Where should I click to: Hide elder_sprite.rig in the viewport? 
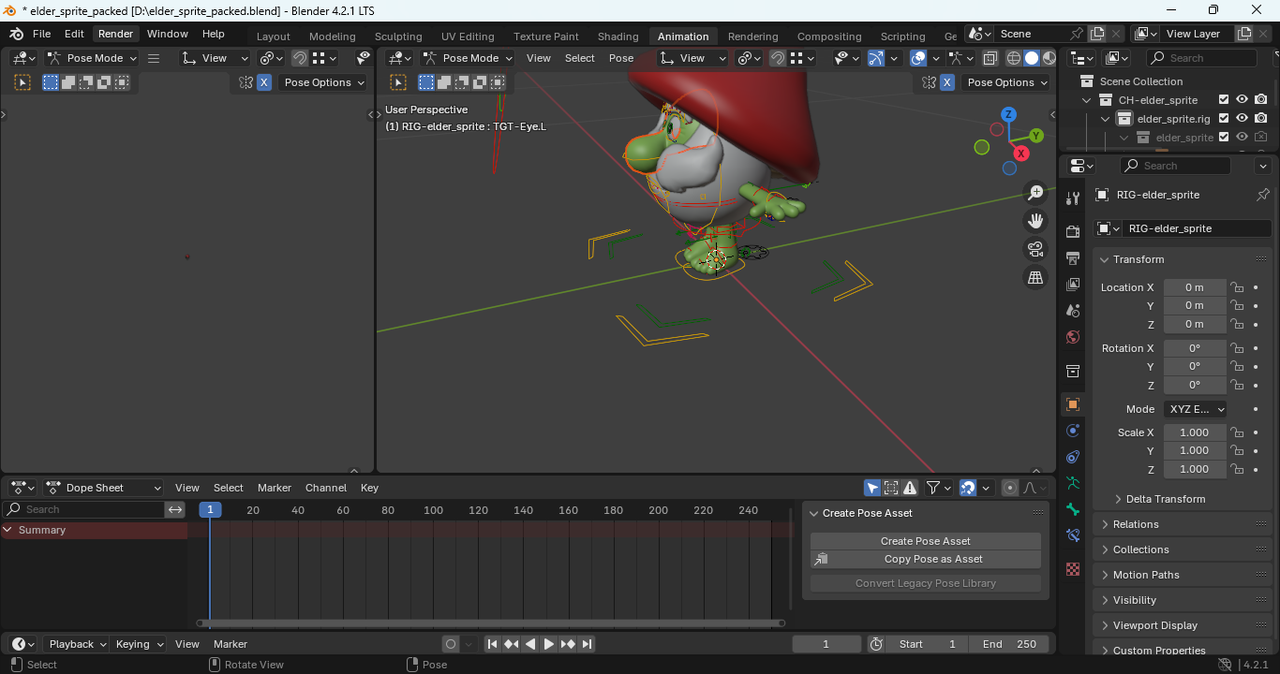(1242, 119)
